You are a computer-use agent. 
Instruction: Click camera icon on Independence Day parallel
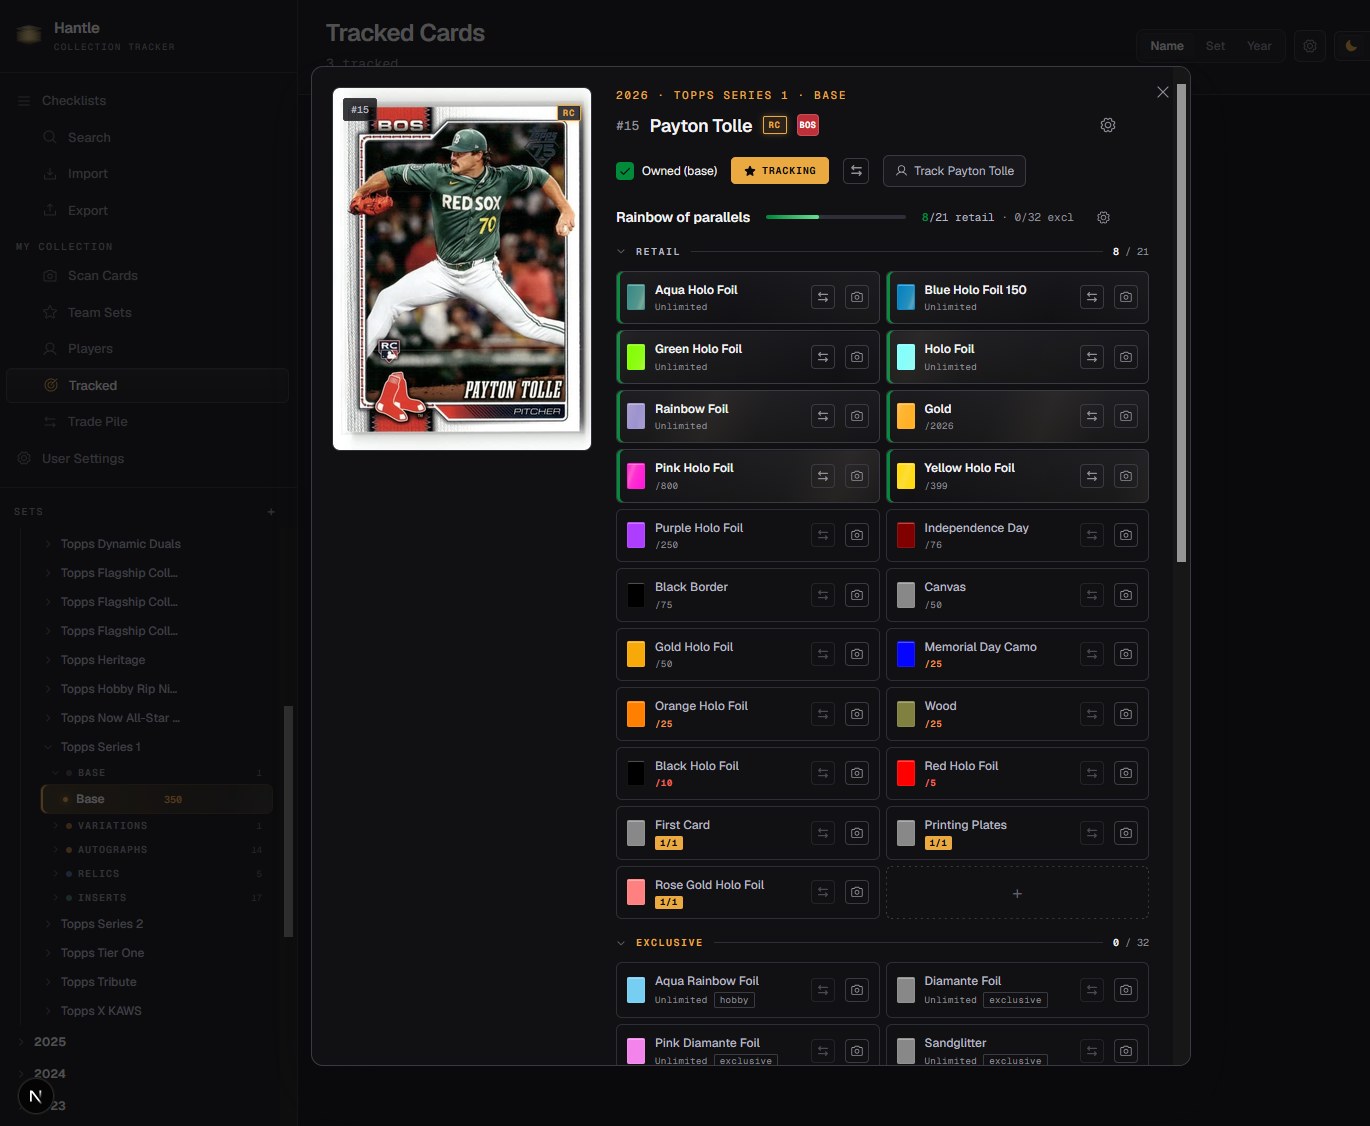(1126, 535)
